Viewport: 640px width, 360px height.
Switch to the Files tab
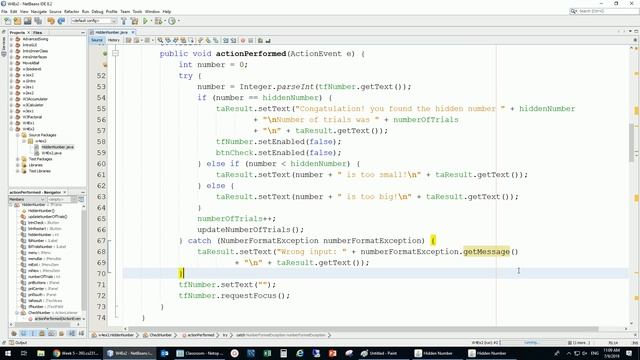point(38,32)
